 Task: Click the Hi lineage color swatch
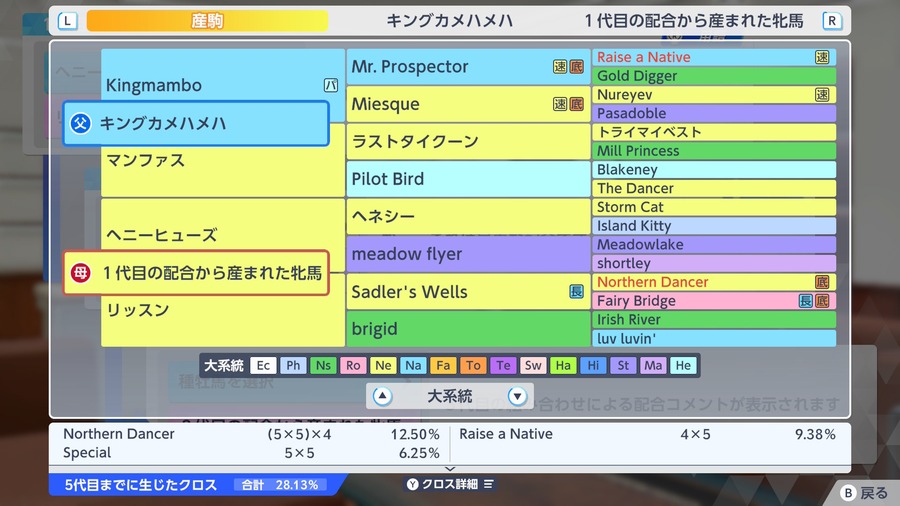(x=593, y=365)
